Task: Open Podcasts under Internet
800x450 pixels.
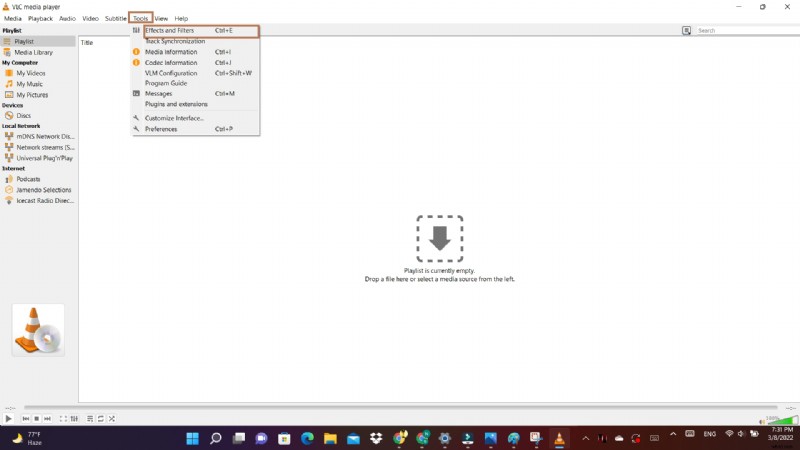Action: point(28,179)
